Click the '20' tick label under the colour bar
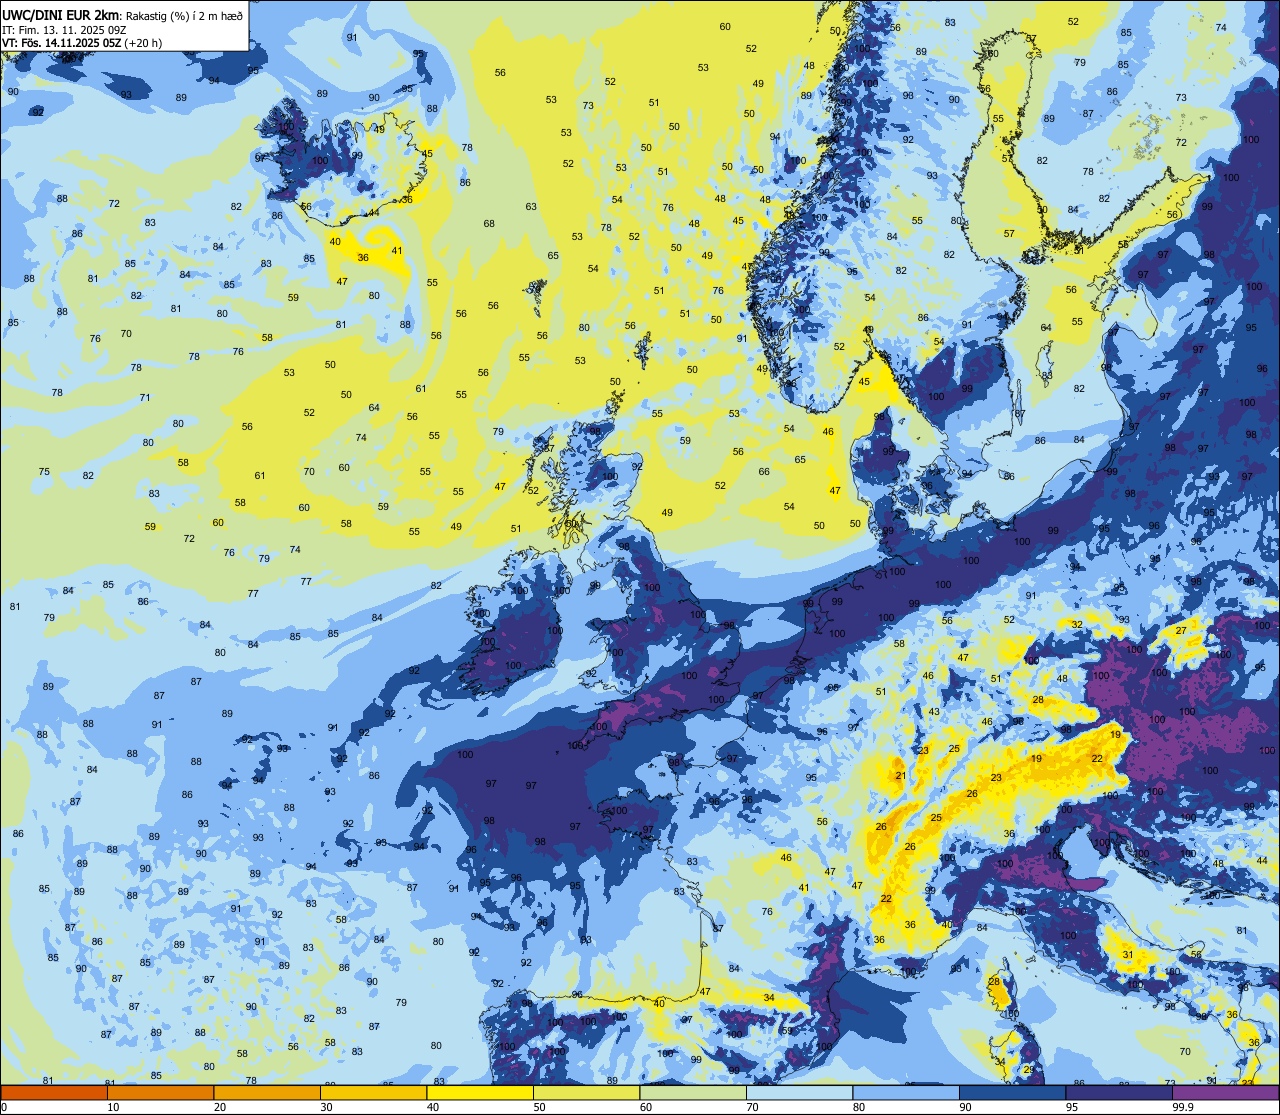 point(220,1107)
